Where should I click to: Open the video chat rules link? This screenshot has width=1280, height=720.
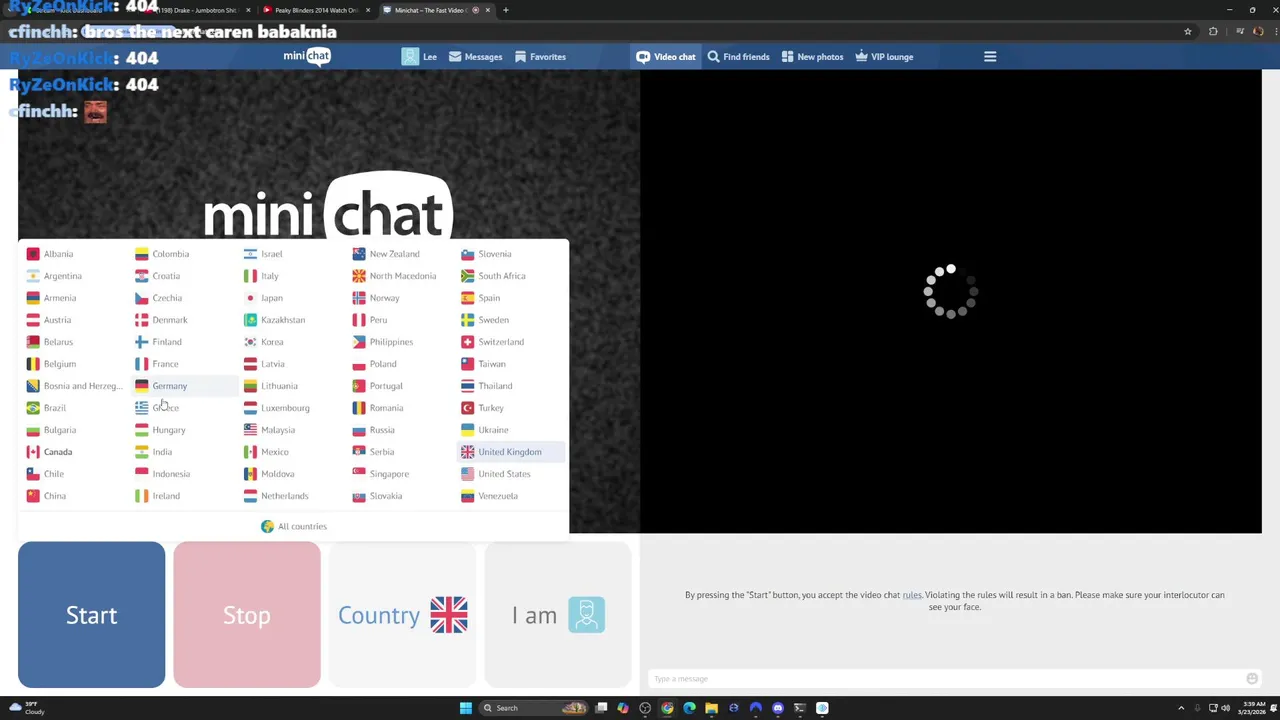(912, 595)
